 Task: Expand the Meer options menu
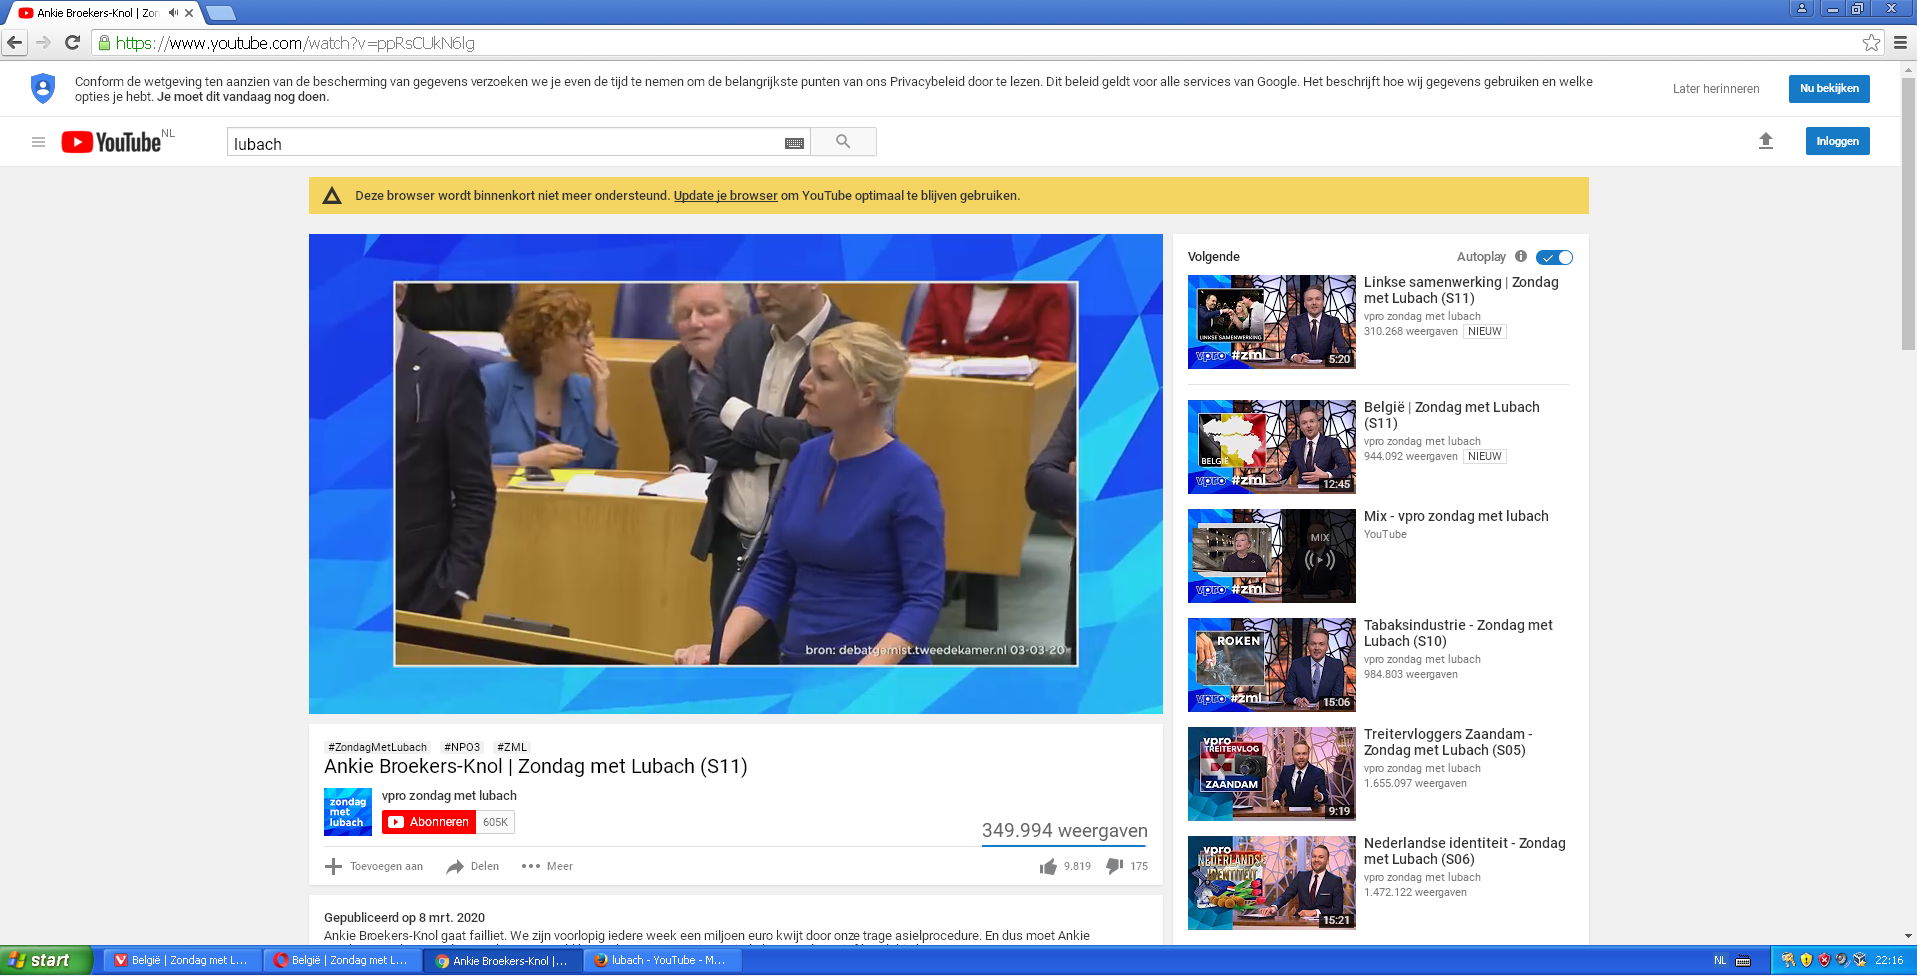tap(547, 866)
